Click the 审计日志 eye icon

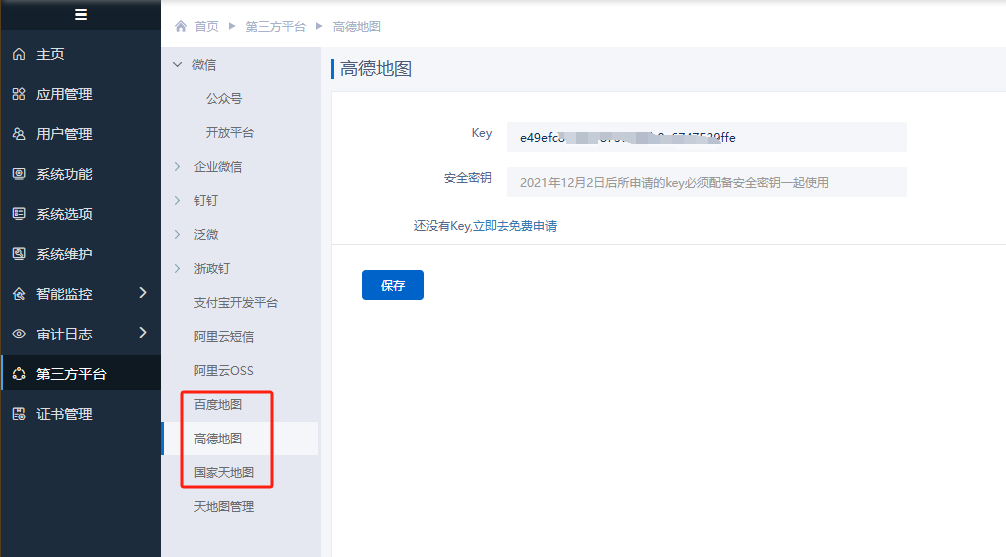[19, 334]
